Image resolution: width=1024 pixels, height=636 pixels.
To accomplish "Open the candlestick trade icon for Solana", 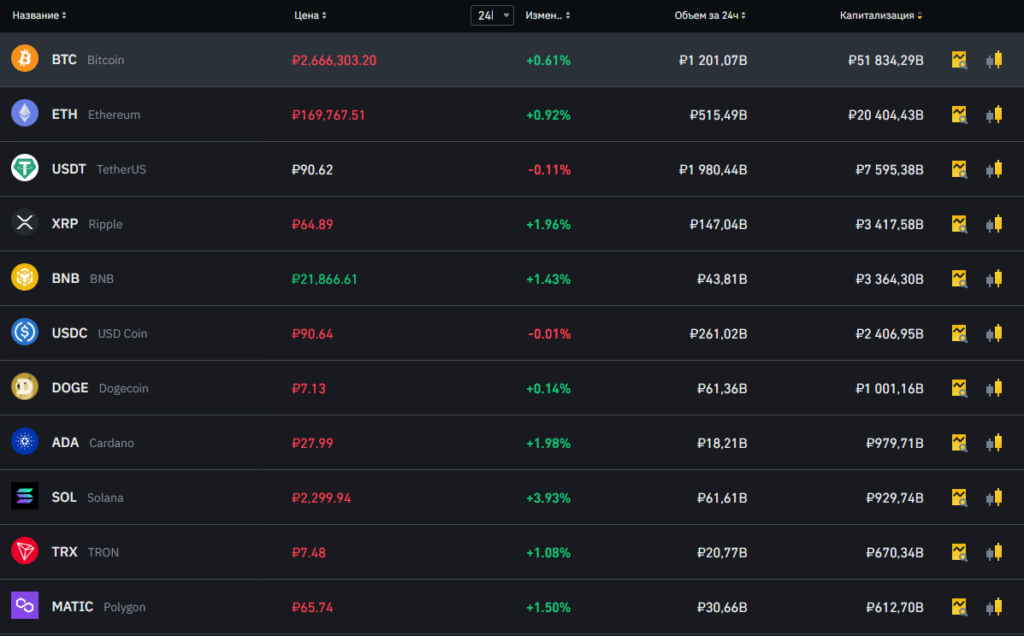I will pos(993,497).
